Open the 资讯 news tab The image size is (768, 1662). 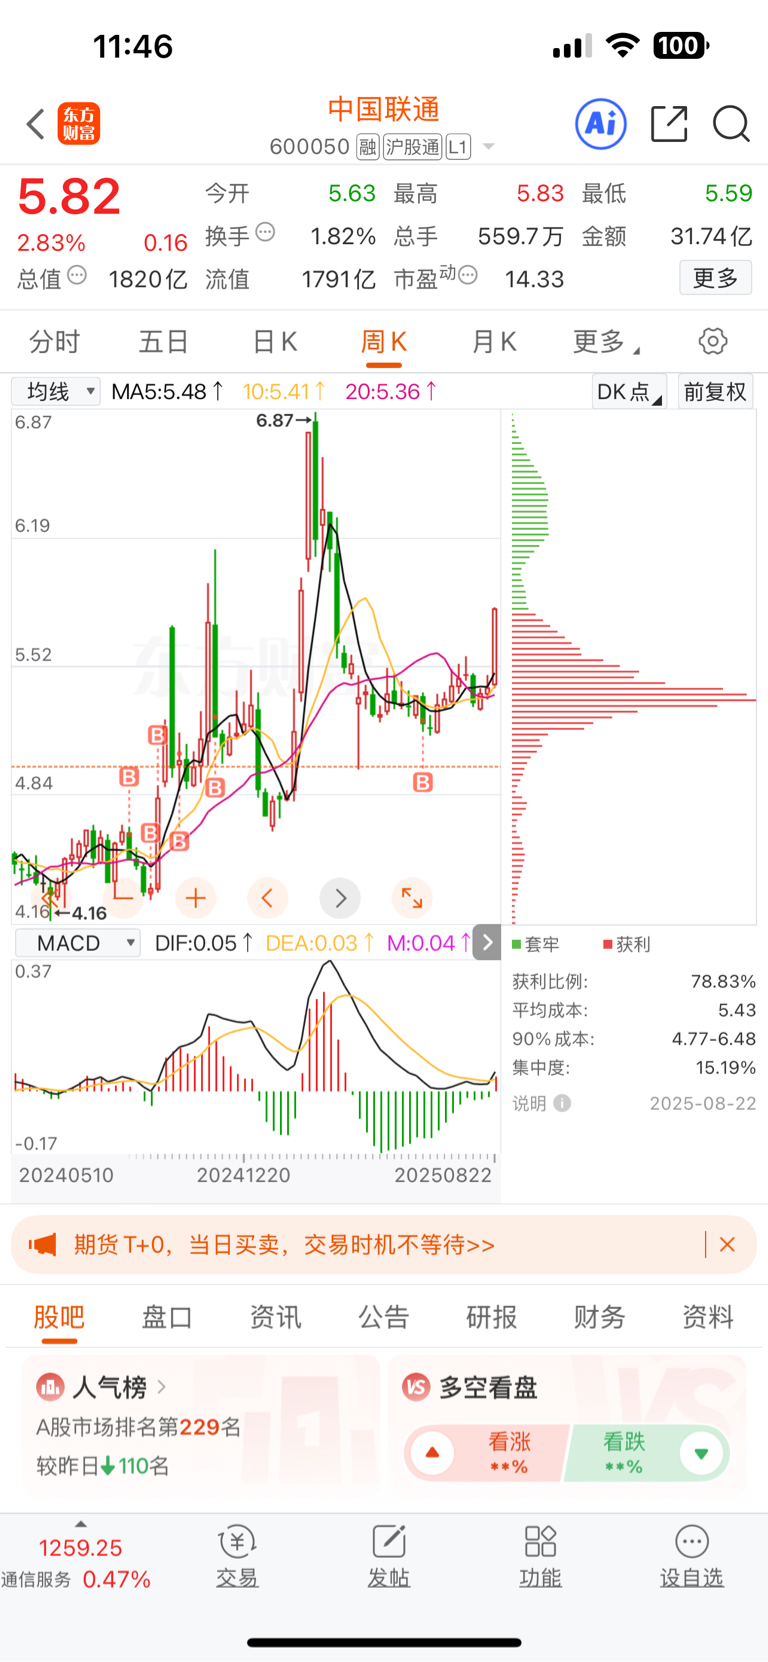click(275, 1317)
